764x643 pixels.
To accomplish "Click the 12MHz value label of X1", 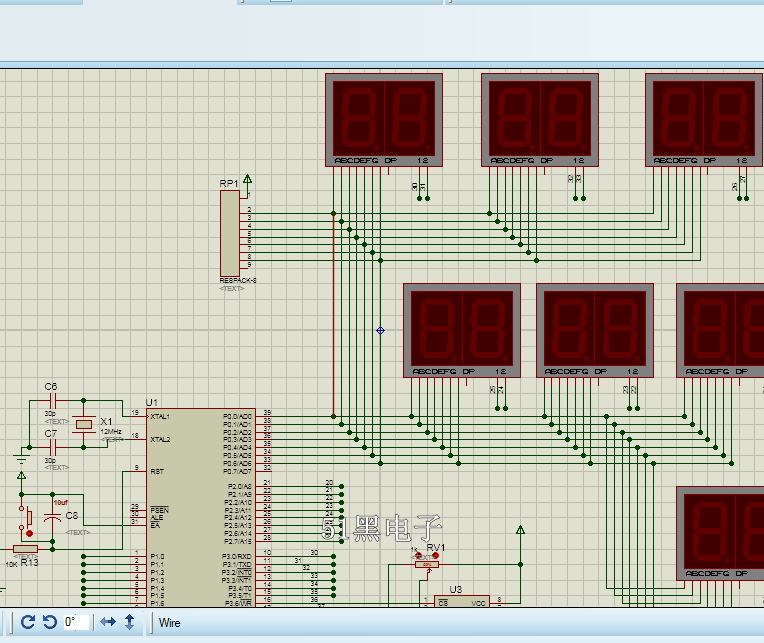I will [x=111, y=432].
